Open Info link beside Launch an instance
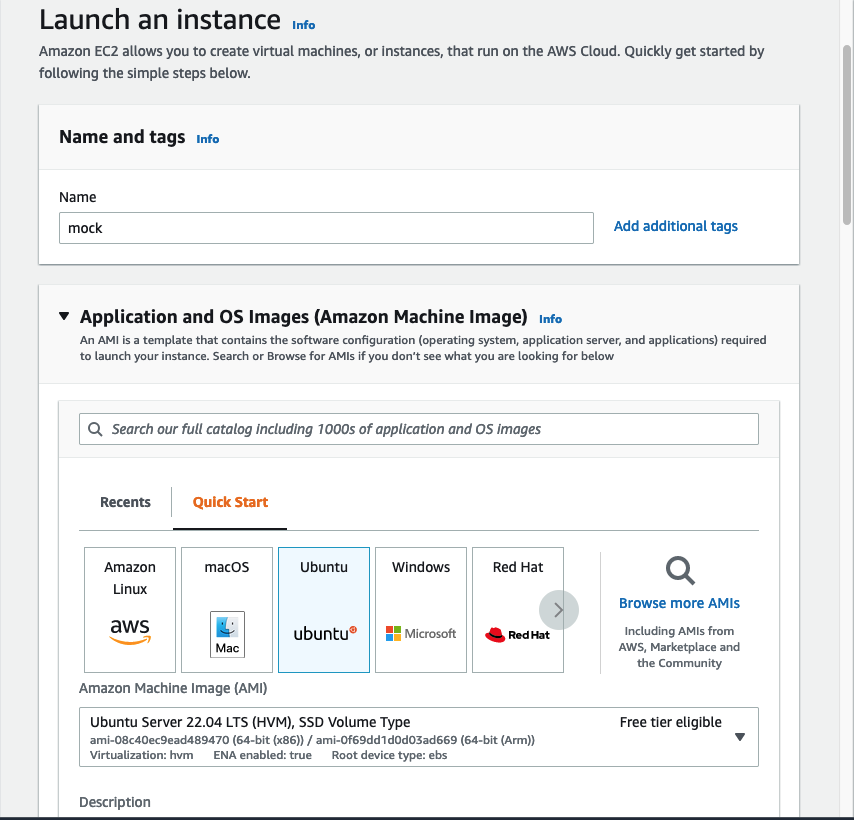 point(303,25)
